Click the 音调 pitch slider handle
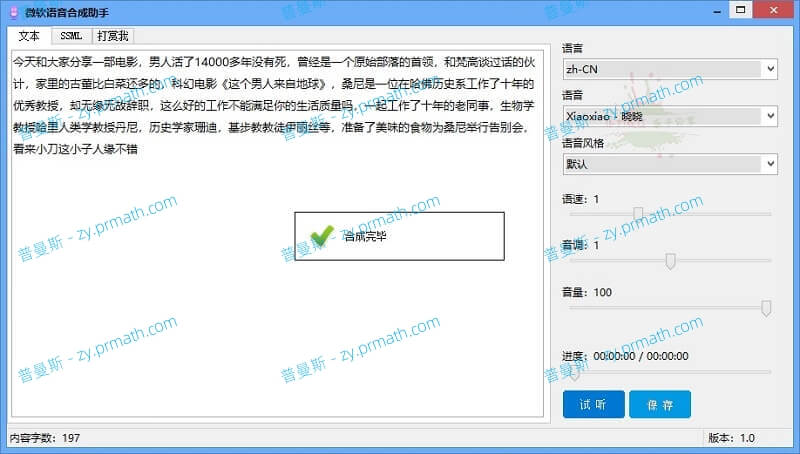This screenshot has height=454, width=800. click(670, 261)
